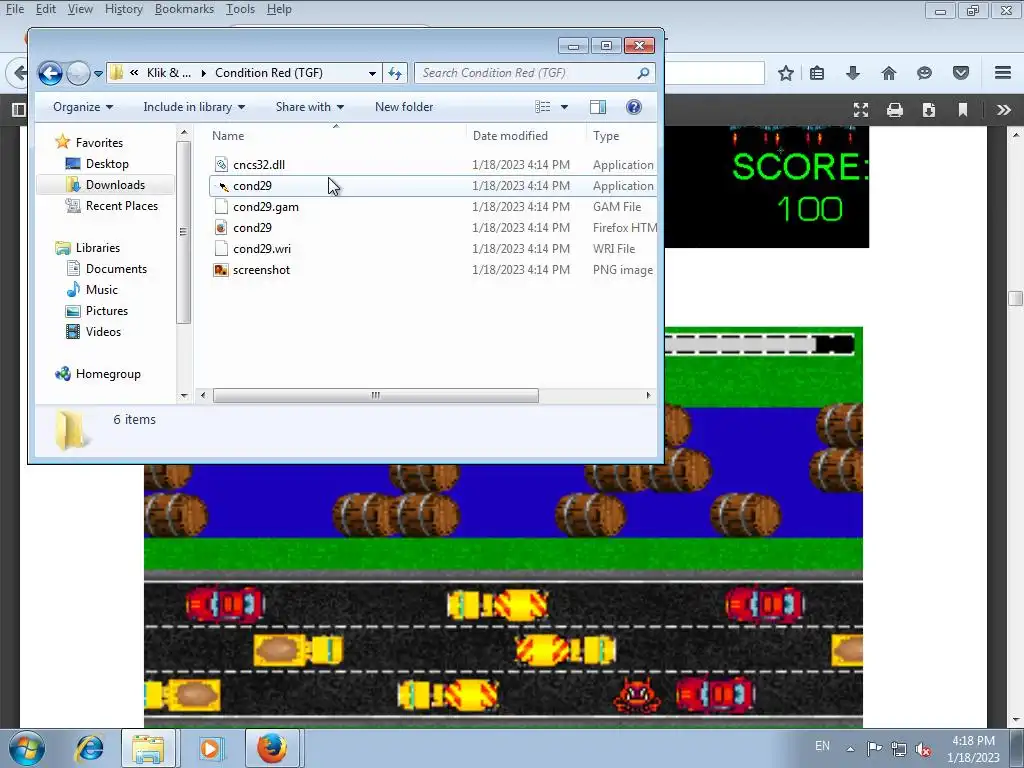Viewport: 1024px width, 768px height.
Task: Toggle the viewer sidebar button
Action: pyautogui.click(x=19, y=110)
